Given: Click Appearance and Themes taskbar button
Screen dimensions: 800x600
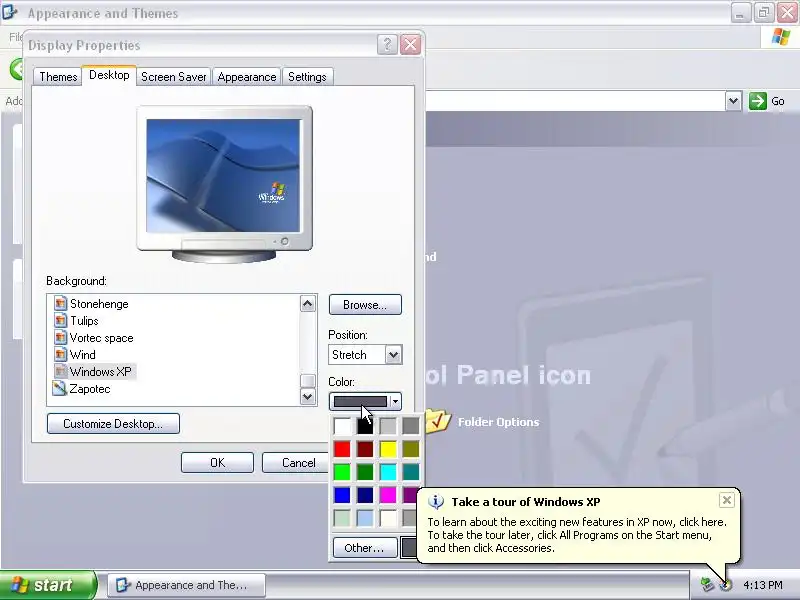Looking at the screenshot, I should 186,585.
